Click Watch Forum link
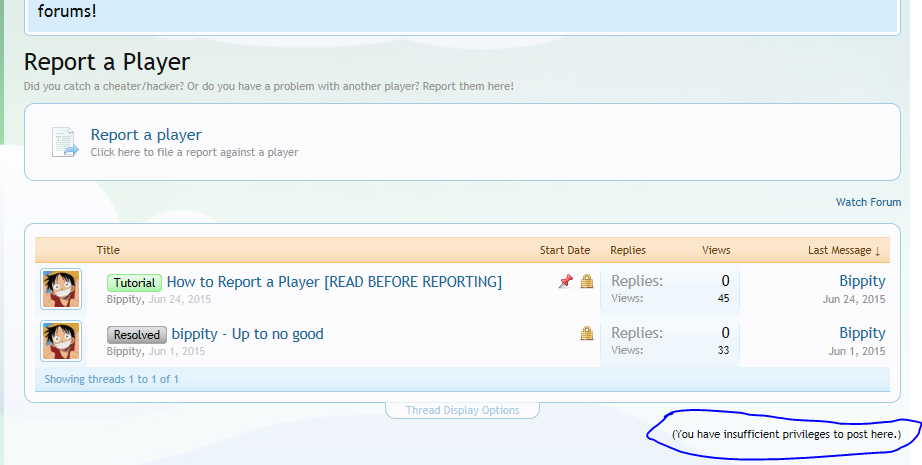922x465 pixels. 868,202
